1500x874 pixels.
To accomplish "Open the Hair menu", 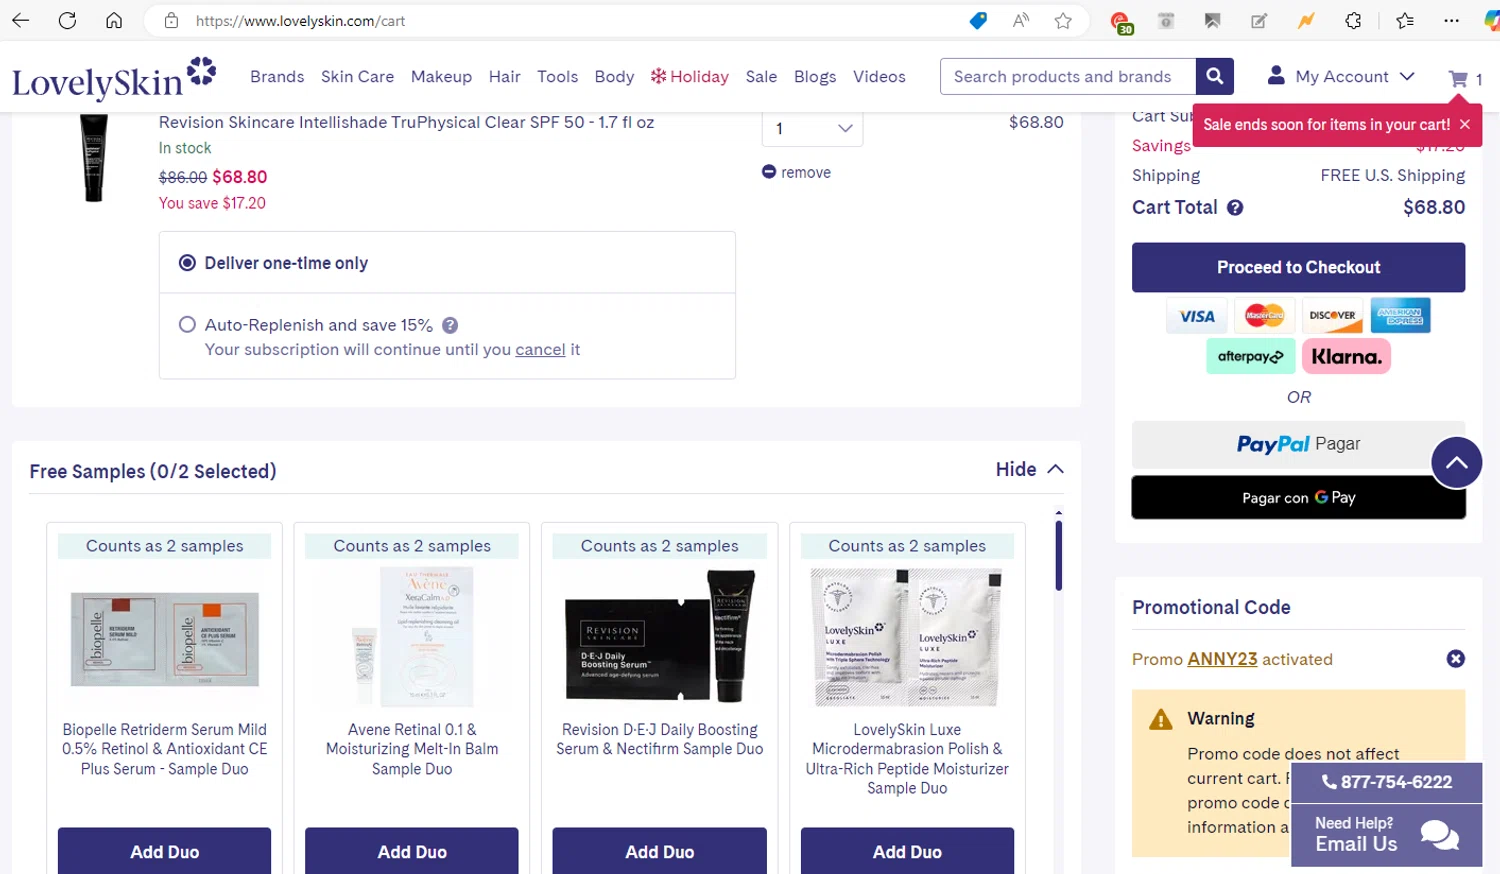I will pos(505,76).
